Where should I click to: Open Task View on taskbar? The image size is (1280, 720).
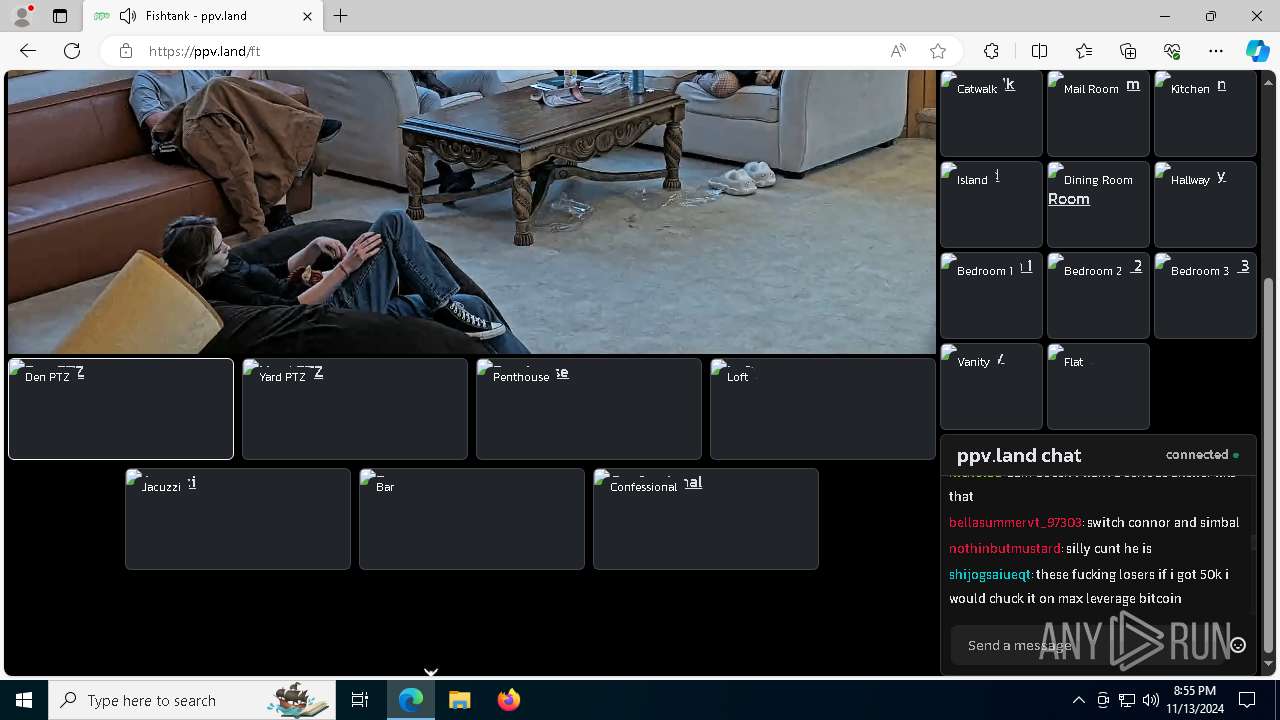point(361,700)
